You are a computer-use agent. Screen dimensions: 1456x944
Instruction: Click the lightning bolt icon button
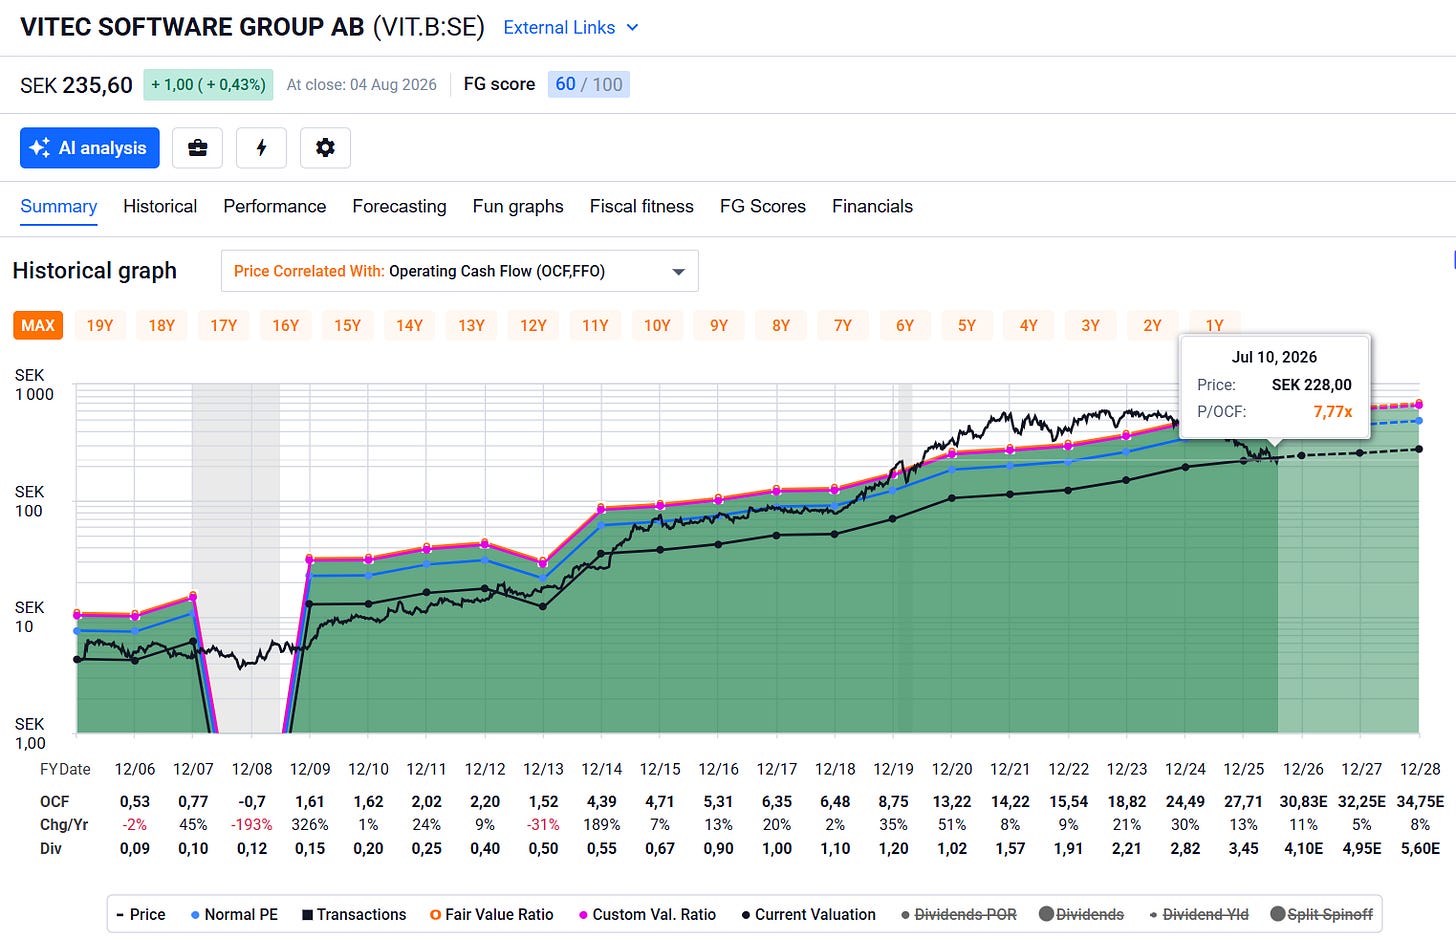(261, 148)
